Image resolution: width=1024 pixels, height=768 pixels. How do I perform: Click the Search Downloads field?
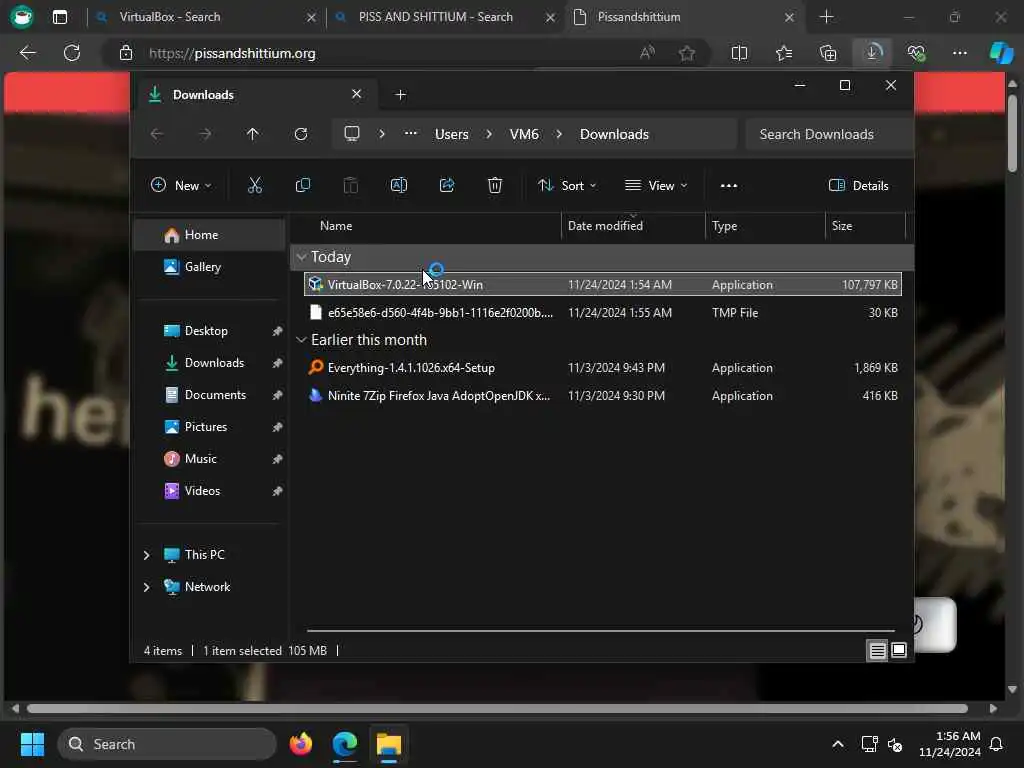tap(829, 134)
